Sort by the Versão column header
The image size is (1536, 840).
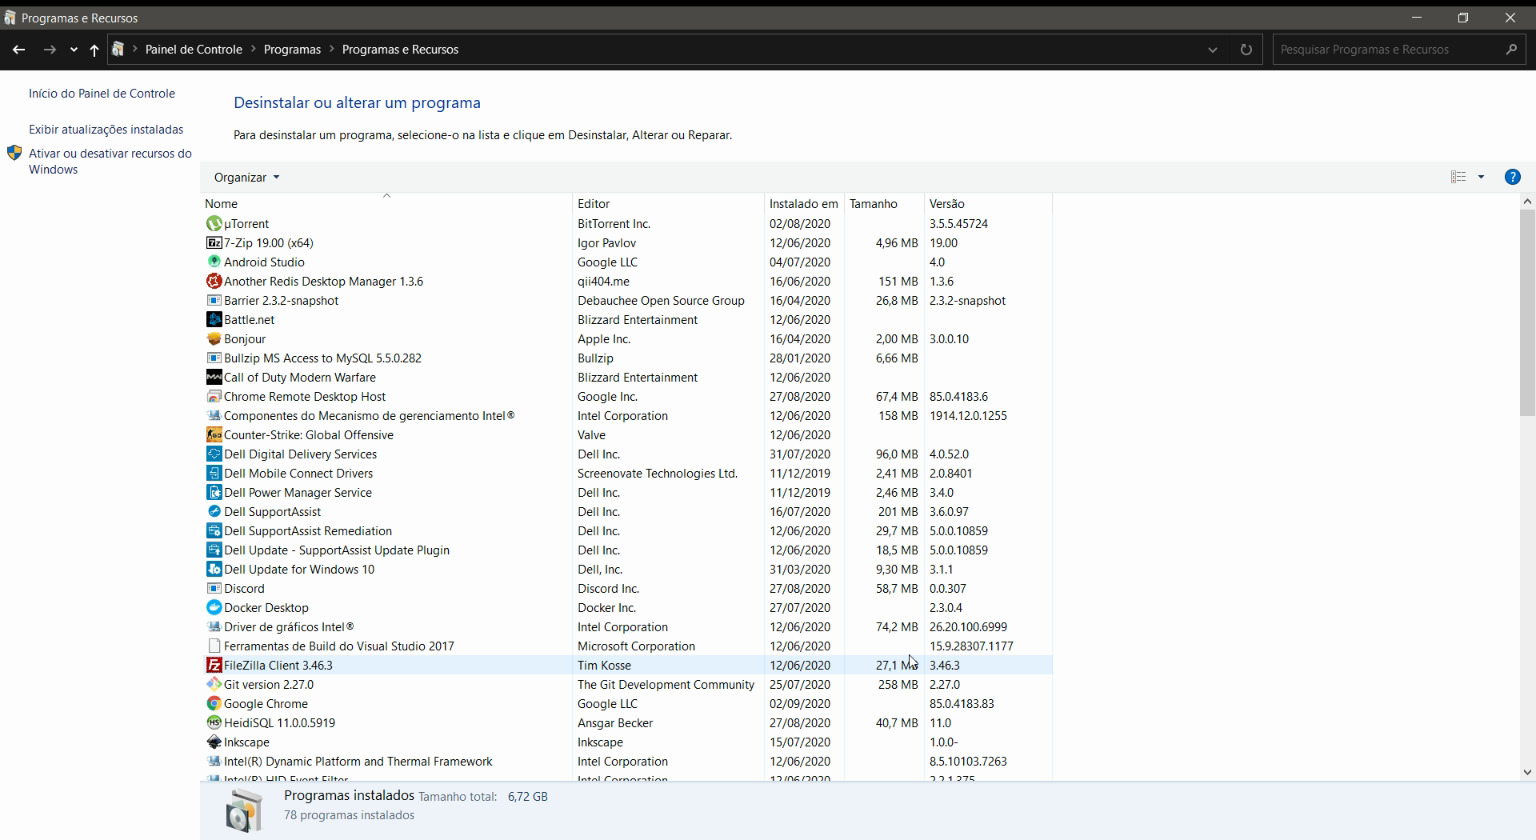tap(988, 203)
